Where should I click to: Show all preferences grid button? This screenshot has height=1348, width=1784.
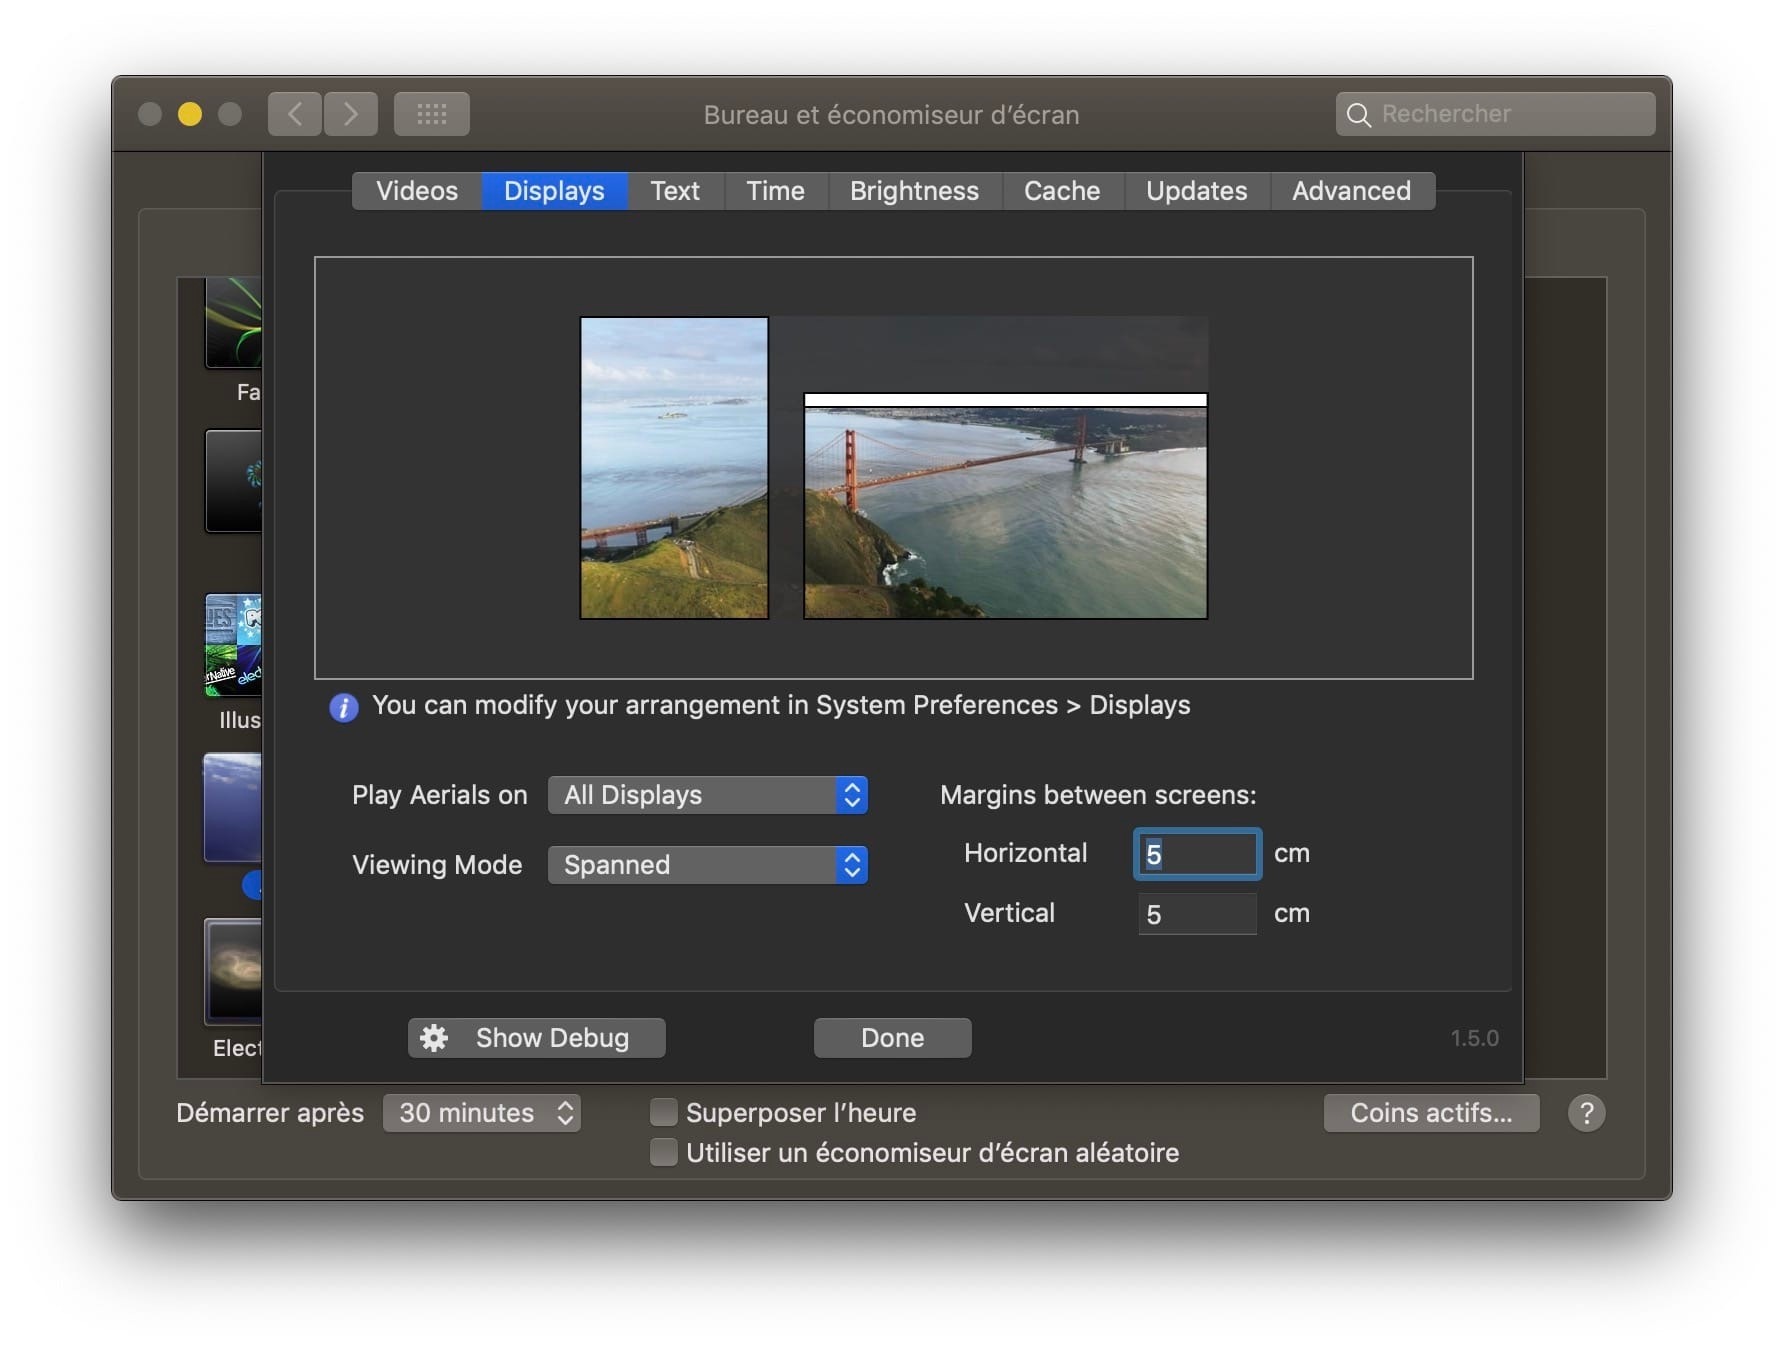click(x=432, y=114)
